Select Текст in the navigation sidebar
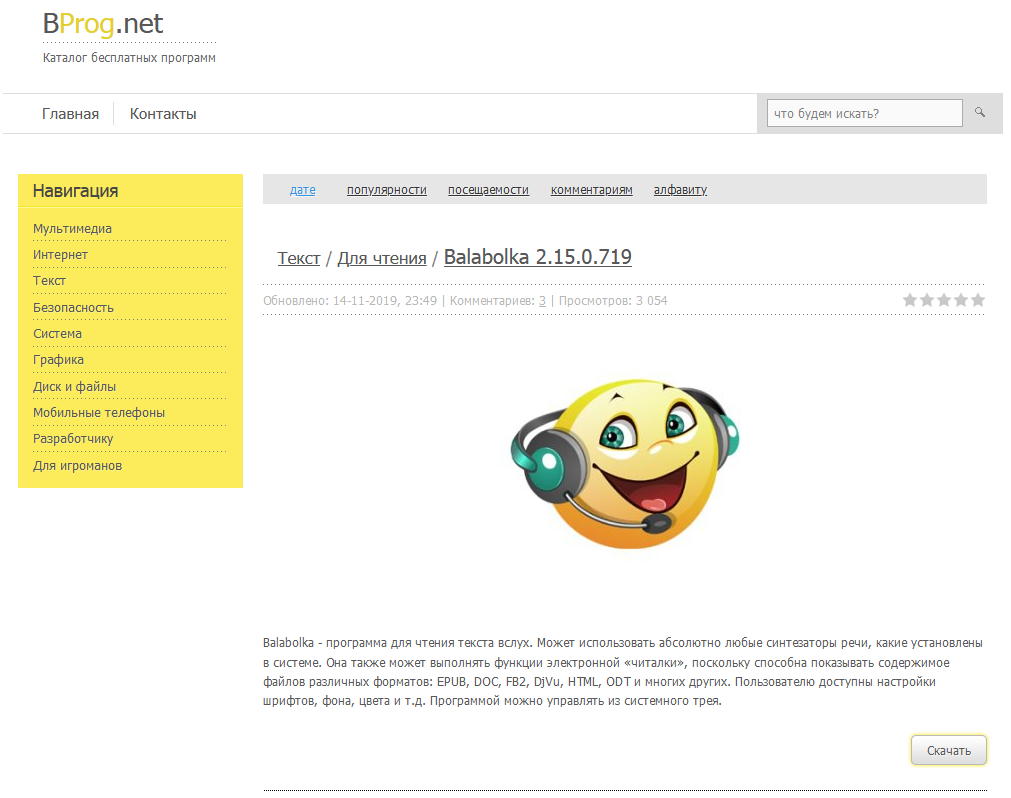The height and width of the screenshot is (798, 1011). click(50, 281)
